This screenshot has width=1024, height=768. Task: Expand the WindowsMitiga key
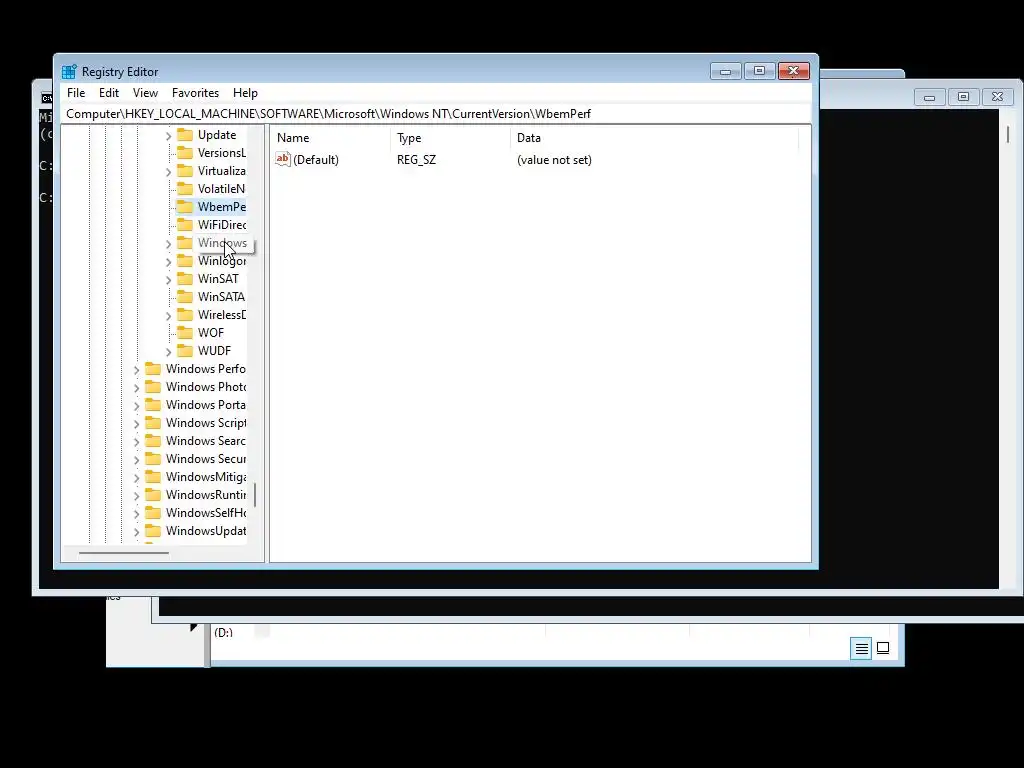click(x=136, y=477)
